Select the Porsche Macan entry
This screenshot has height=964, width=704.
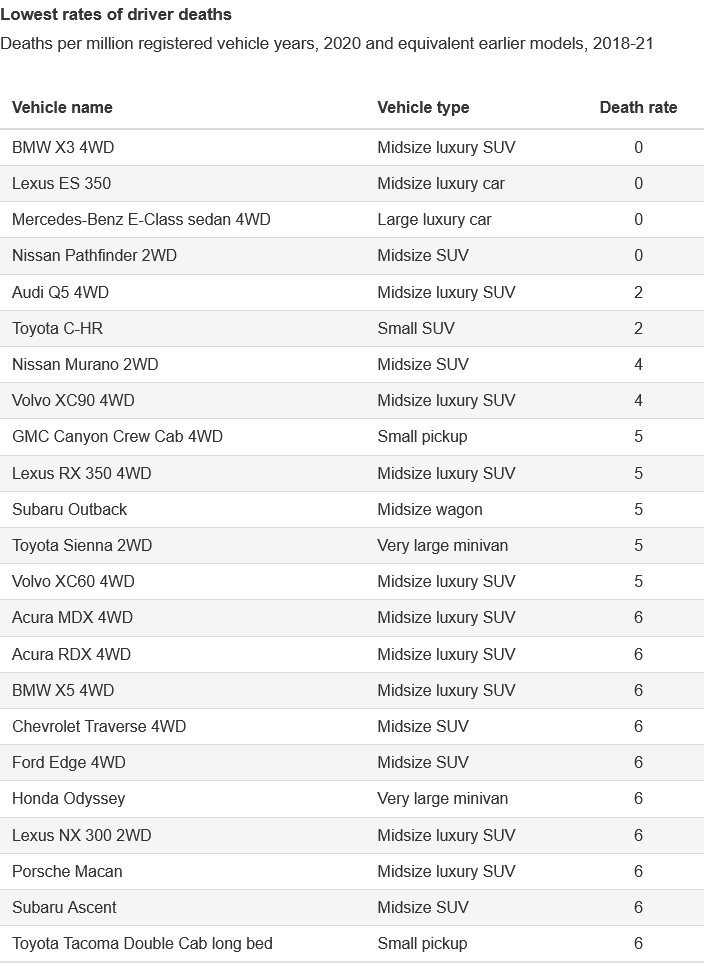coord(67,871)
